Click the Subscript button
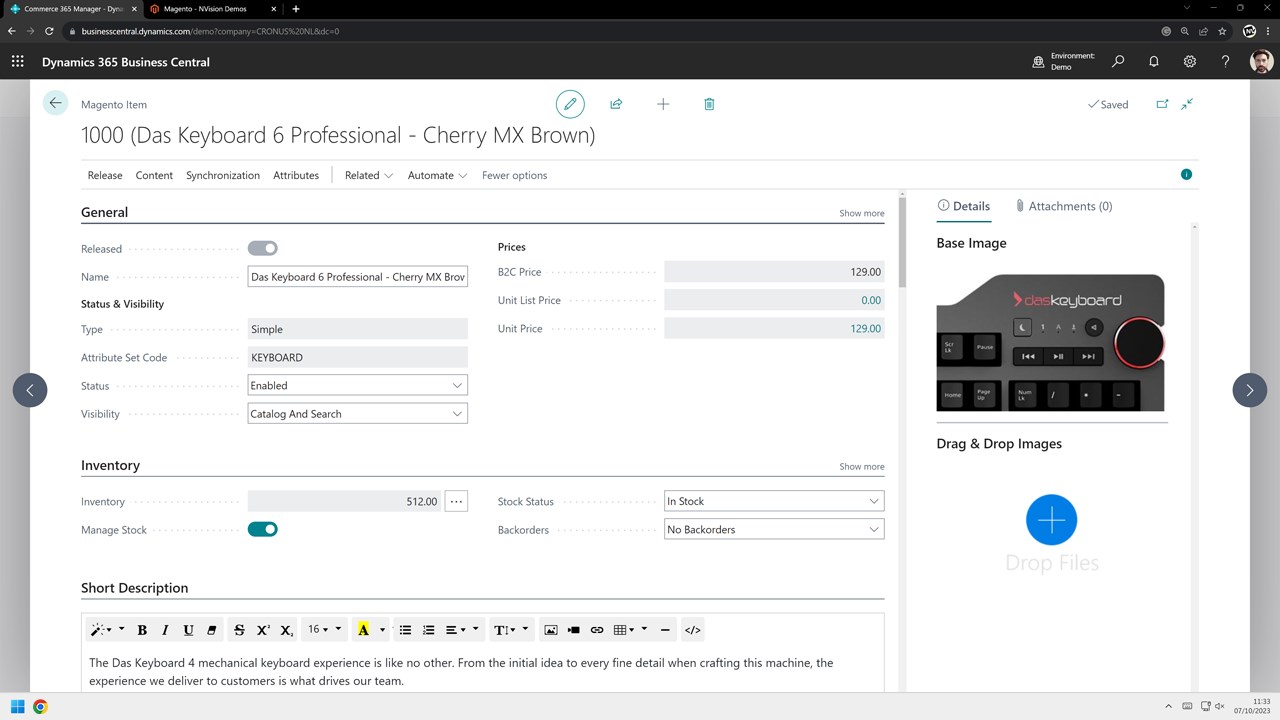The height and width of the screenshot is (720, 1280). coord(286,630)
